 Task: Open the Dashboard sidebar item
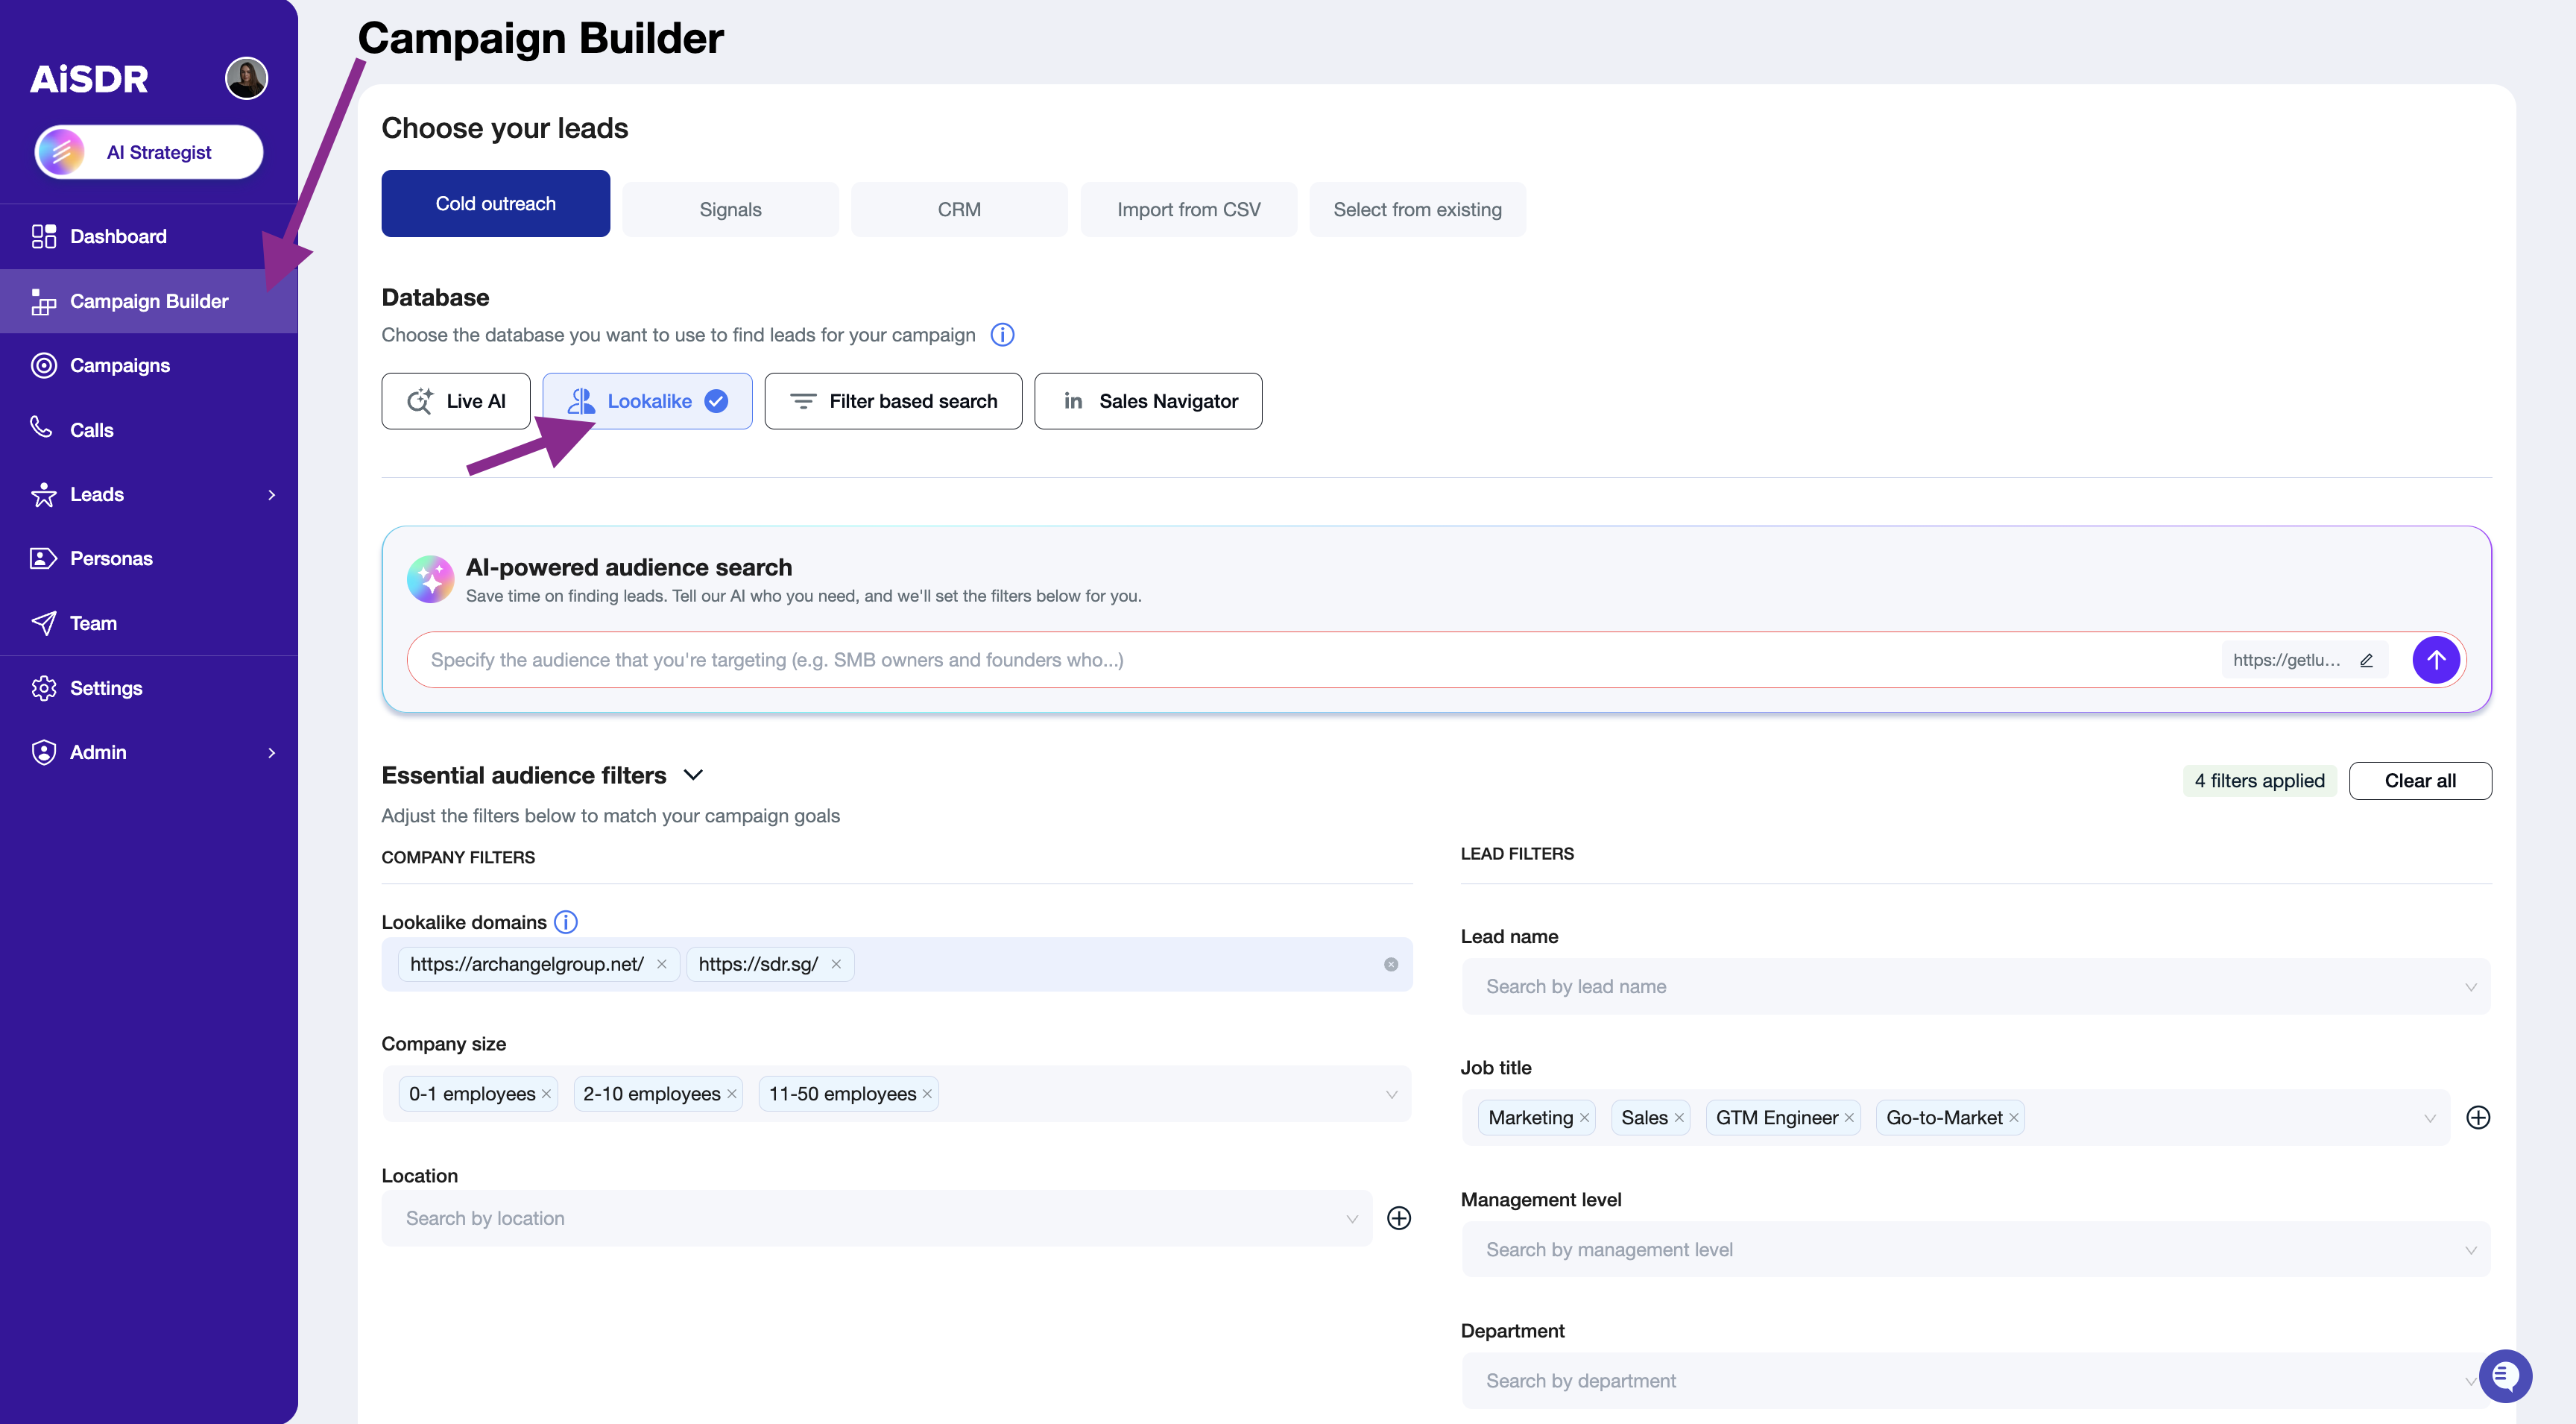click(149, 236)
